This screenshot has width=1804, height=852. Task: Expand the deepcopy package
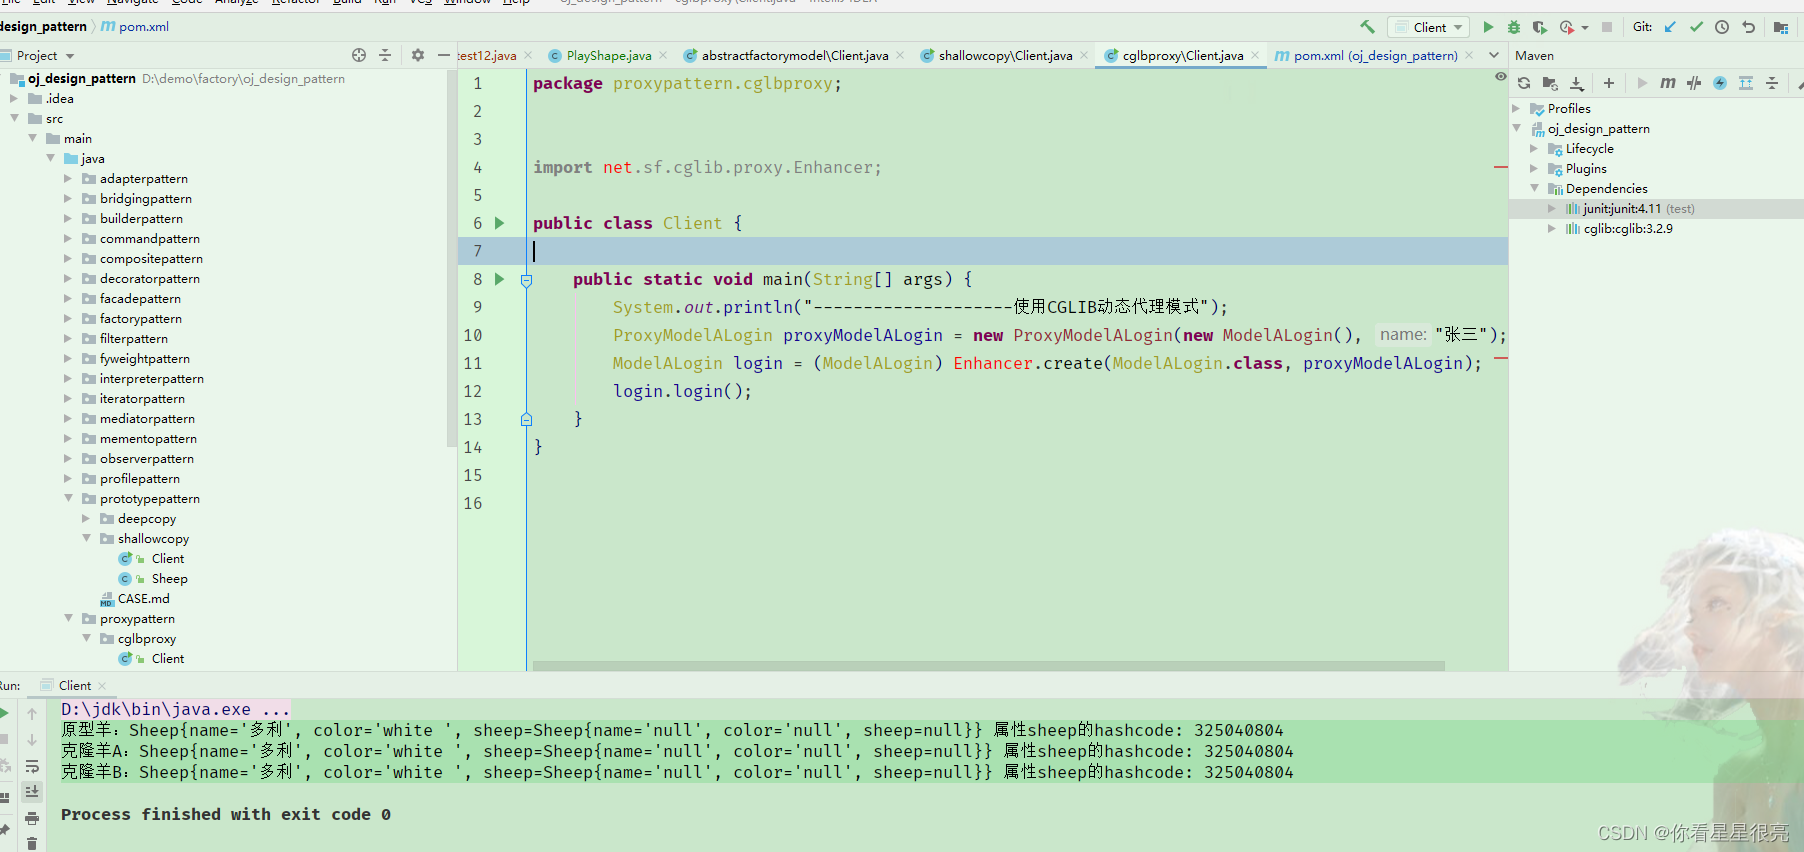tap(86, 518)
